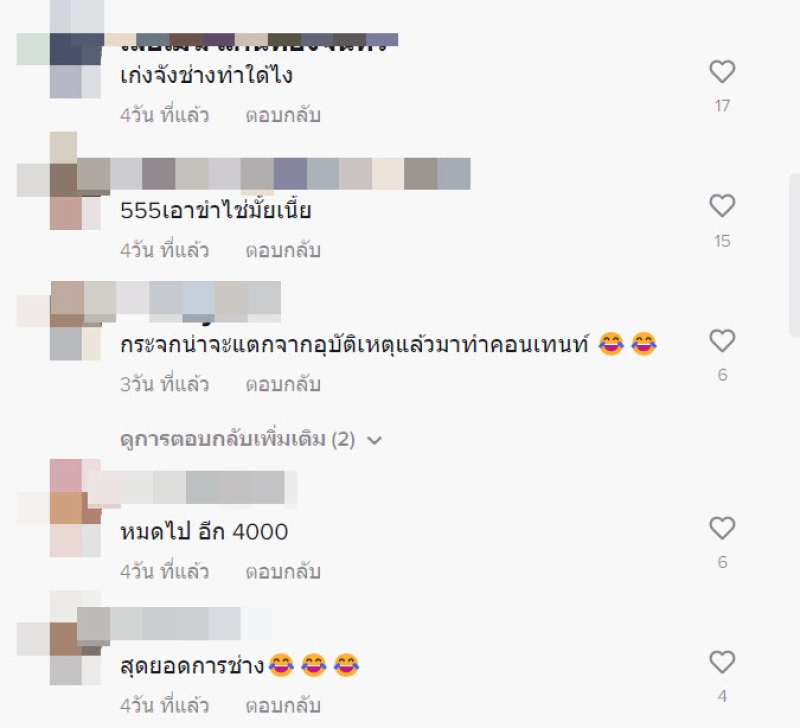Reply to the 'สุดยอดการช่าง' comment

point(283,706)
